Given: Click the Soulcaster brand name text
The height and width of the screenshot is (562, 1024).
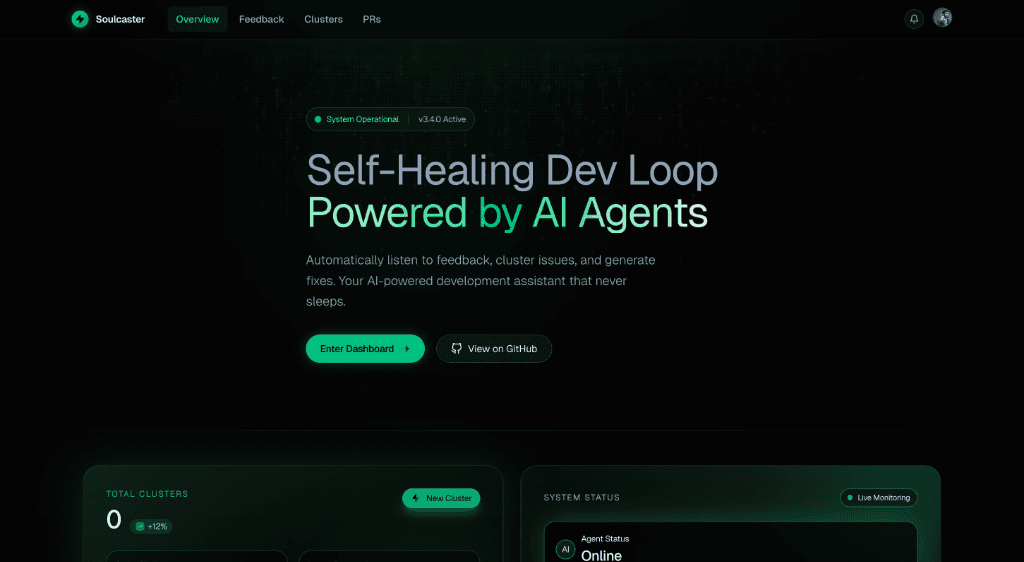Looking at the screenshot, I should coord(120,20).
